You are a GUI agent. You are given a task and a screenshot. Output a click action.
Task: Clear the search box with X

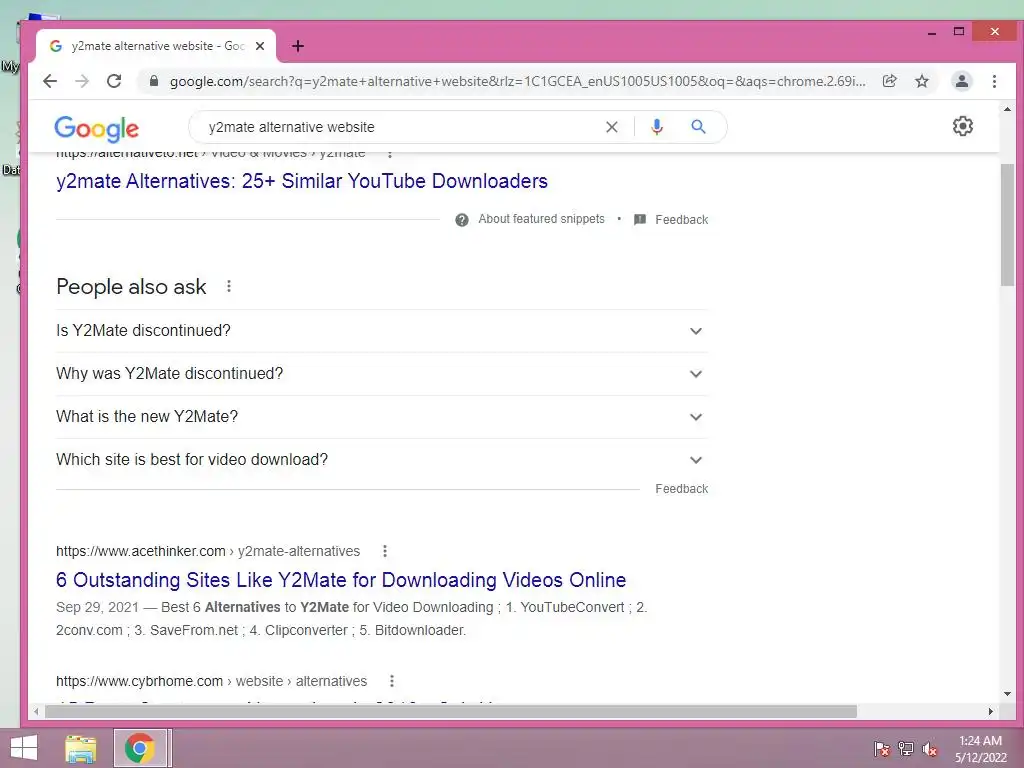point(611,127)
